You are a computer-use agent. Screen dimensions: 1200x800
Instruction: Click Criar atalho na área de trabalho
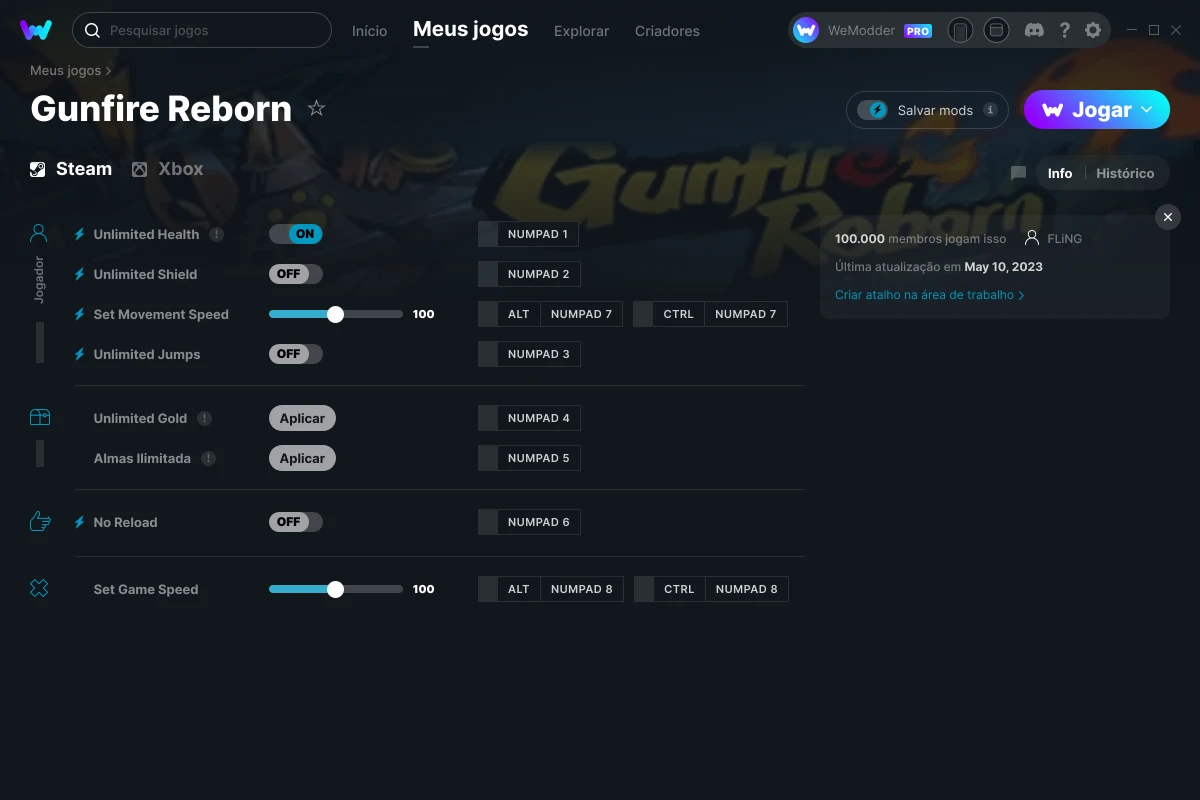tap(929, 295)
